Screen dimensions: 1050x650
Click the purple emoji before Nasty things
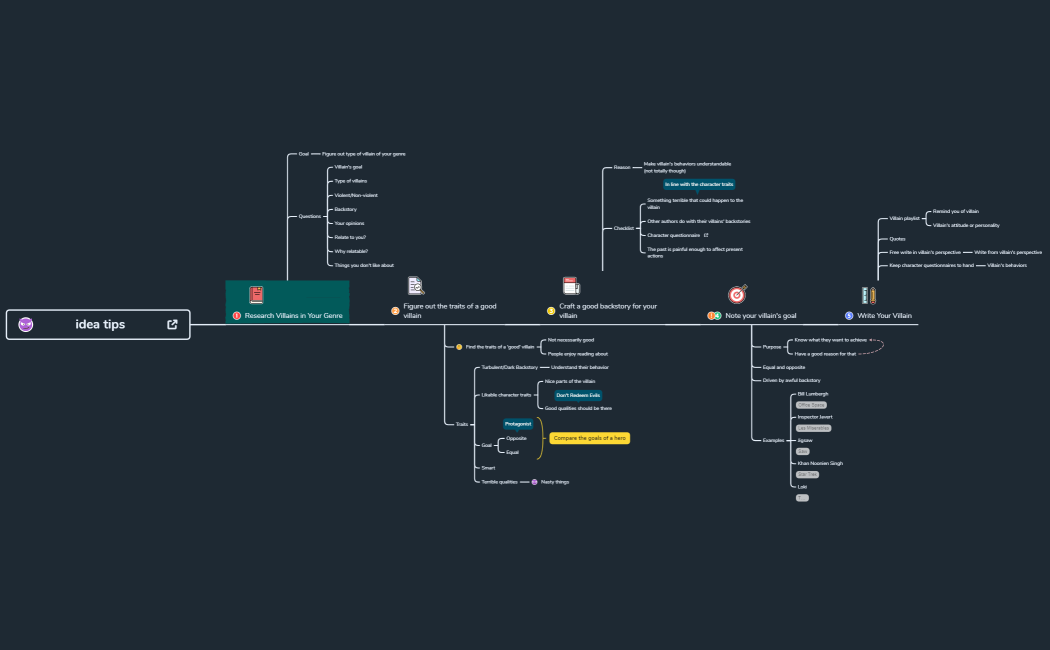tap(535, 482)
